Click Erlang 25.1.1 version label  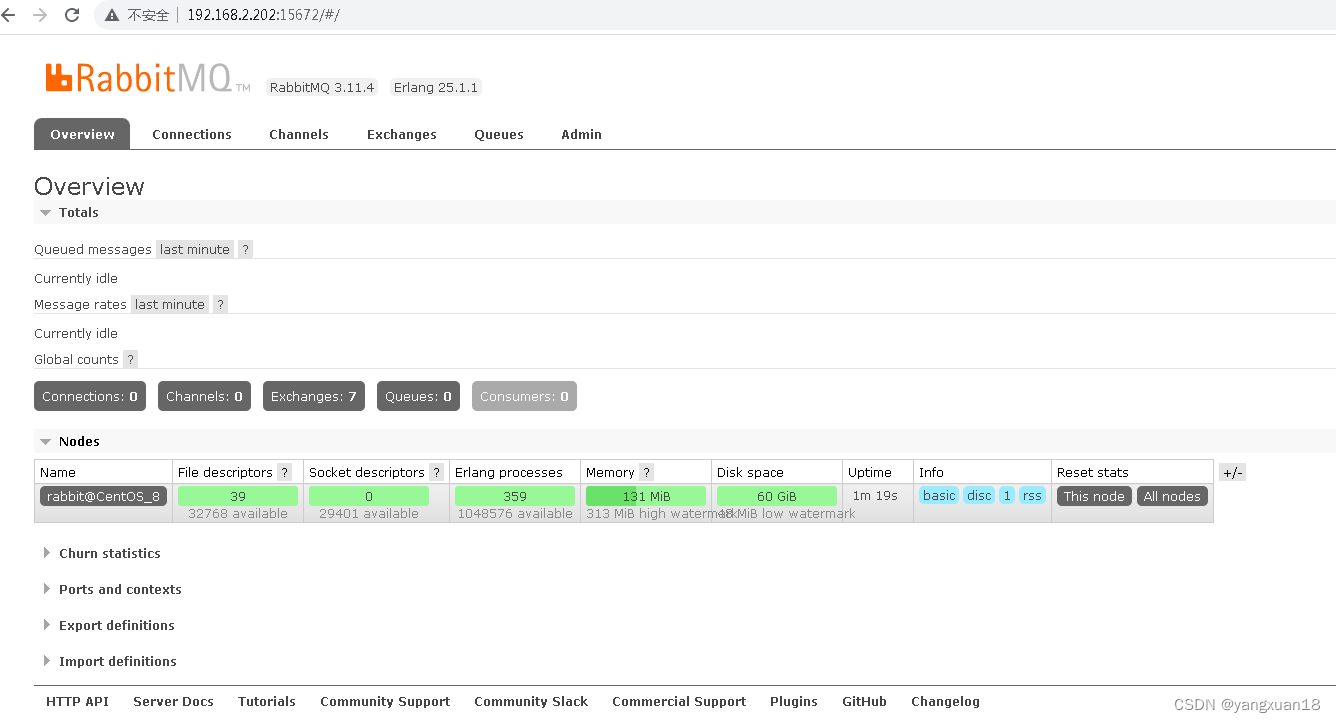point(436,88)
